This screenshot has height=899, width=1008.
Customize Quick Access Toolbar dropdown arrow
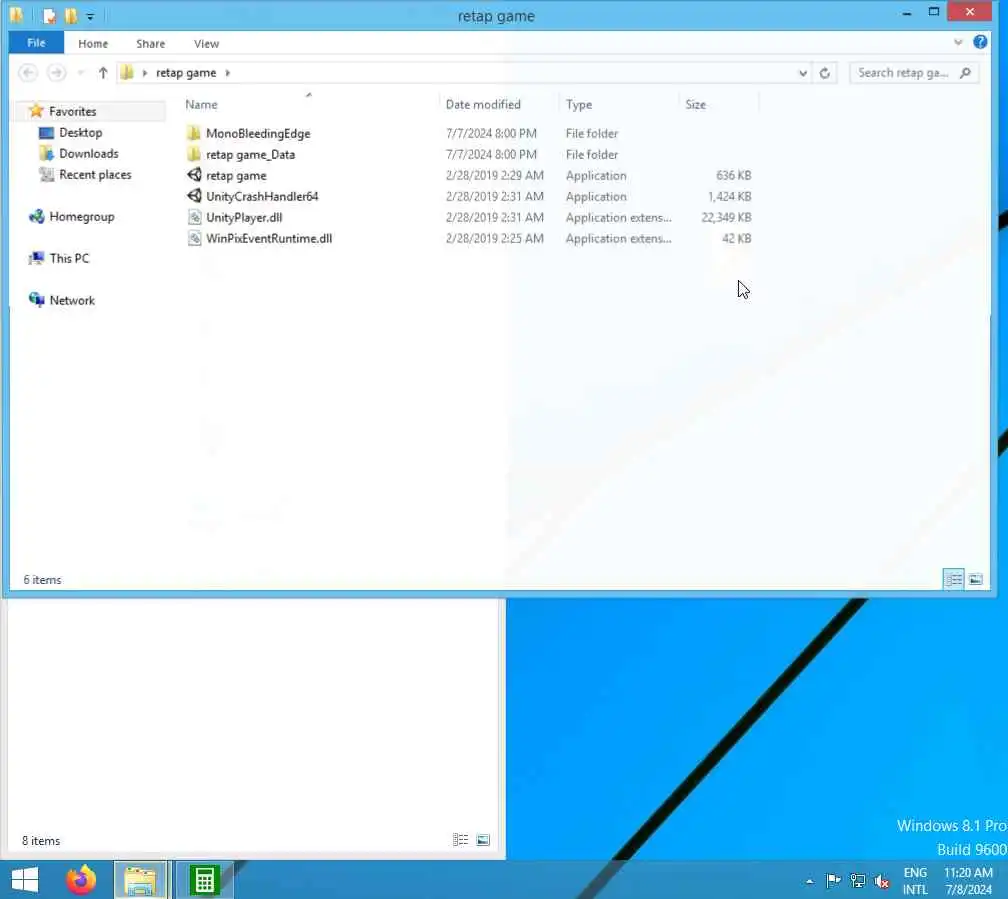point(90,16)
